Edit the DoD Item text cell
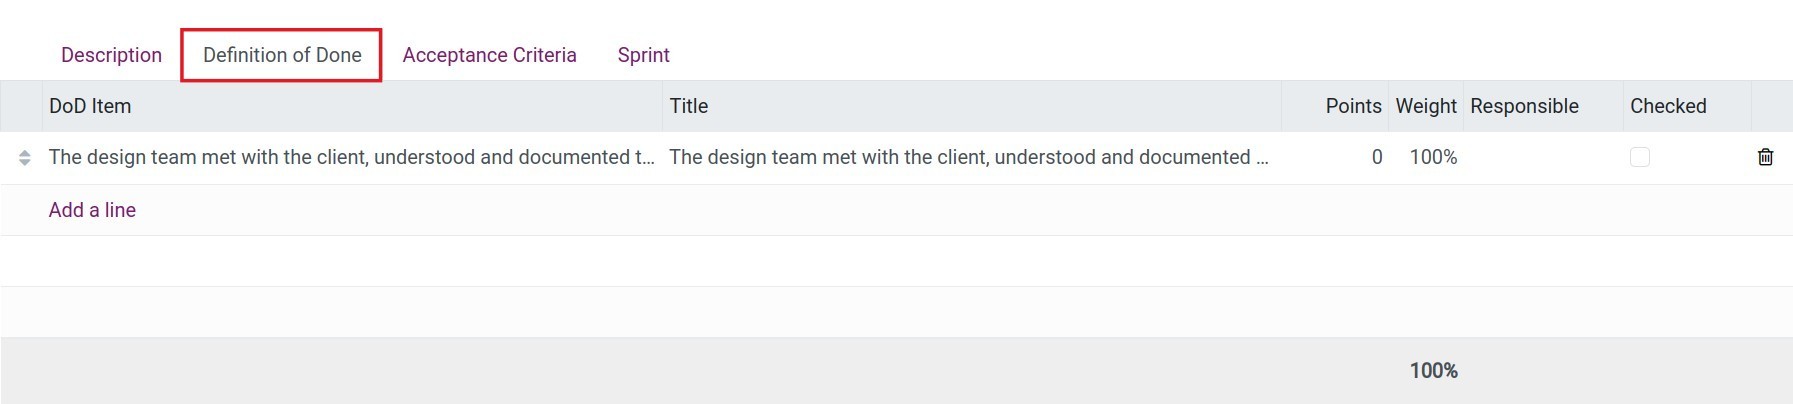 coord(352,157)
